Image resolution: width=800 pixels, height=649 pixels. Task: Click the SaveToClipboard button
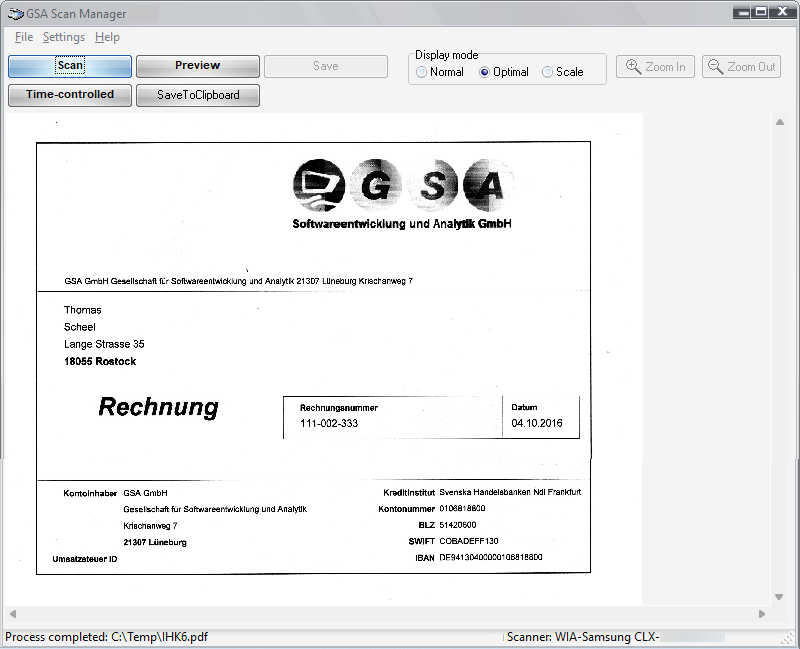point(198,95)
